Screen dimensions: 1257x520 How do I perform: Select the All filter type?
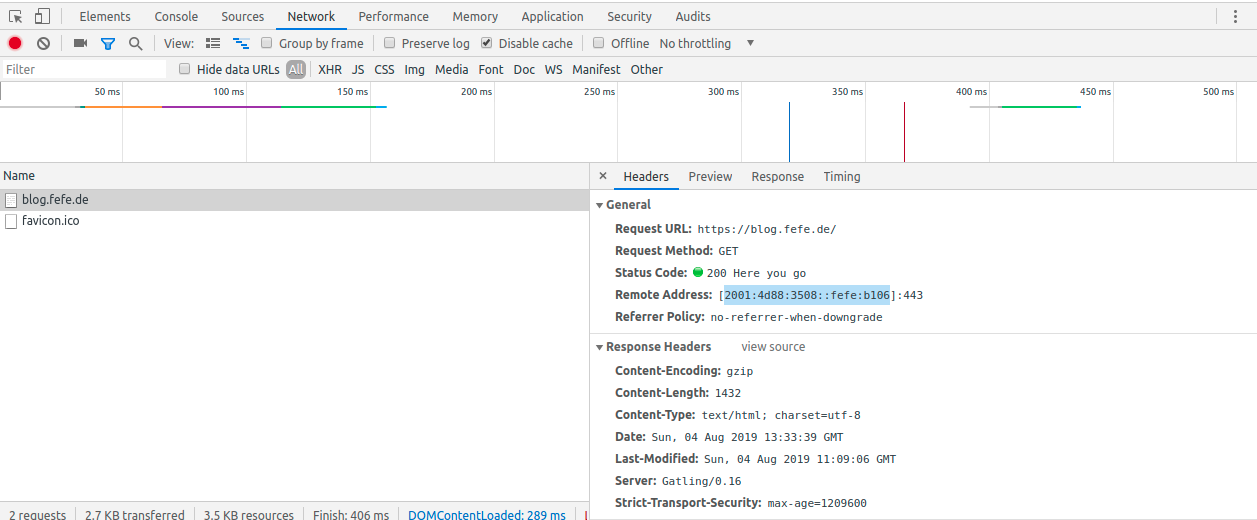tap(296, 69)
